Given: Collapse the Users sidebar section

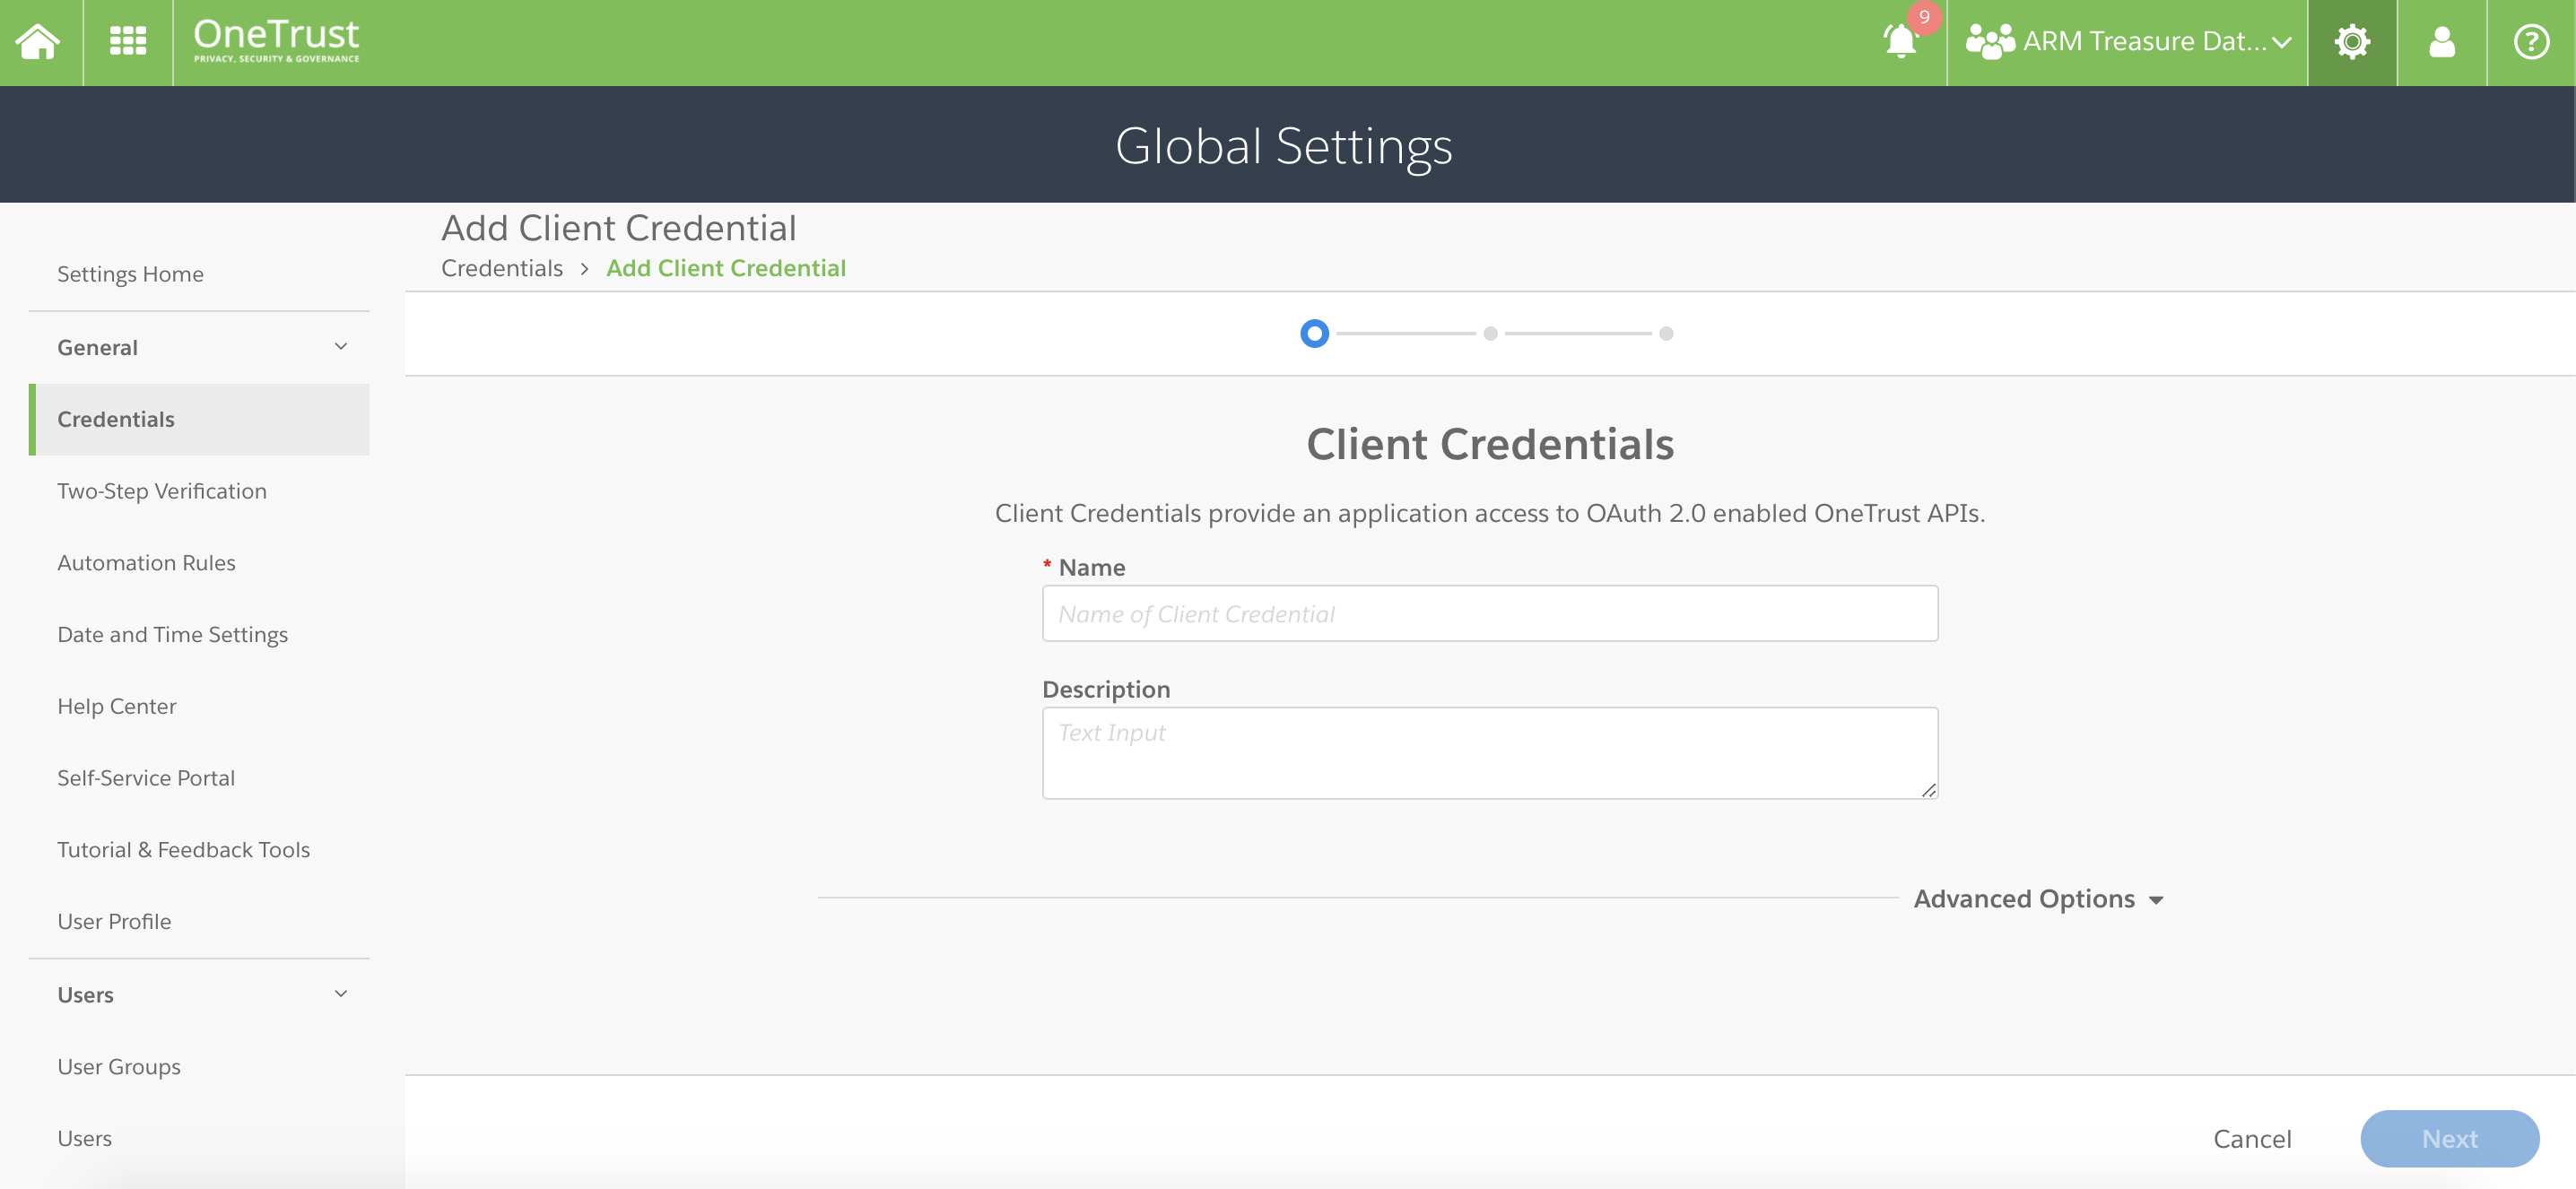Looking at the screenshot, I should point(340,993).
